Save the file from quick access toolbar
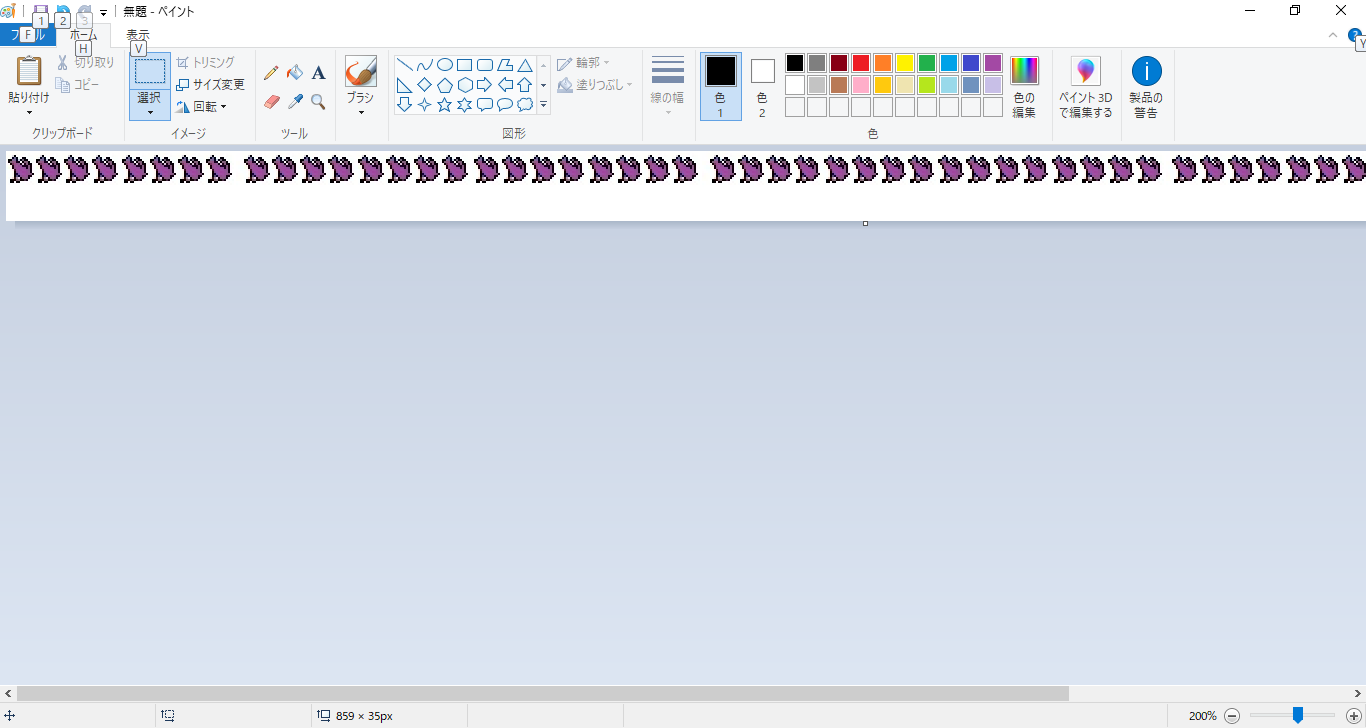 pyautogui.click(x=40, y=12)
